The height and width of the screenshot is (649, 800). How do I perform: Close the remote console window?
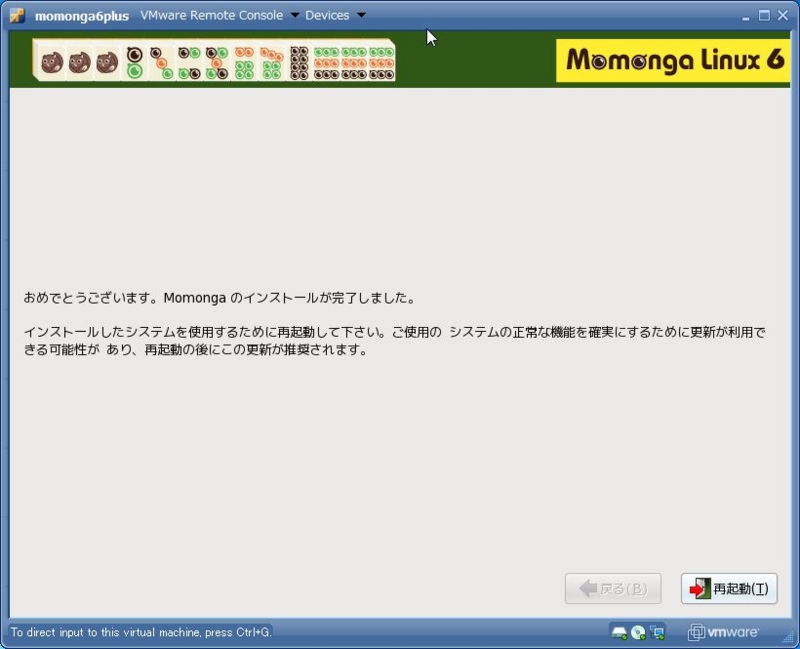783,16
